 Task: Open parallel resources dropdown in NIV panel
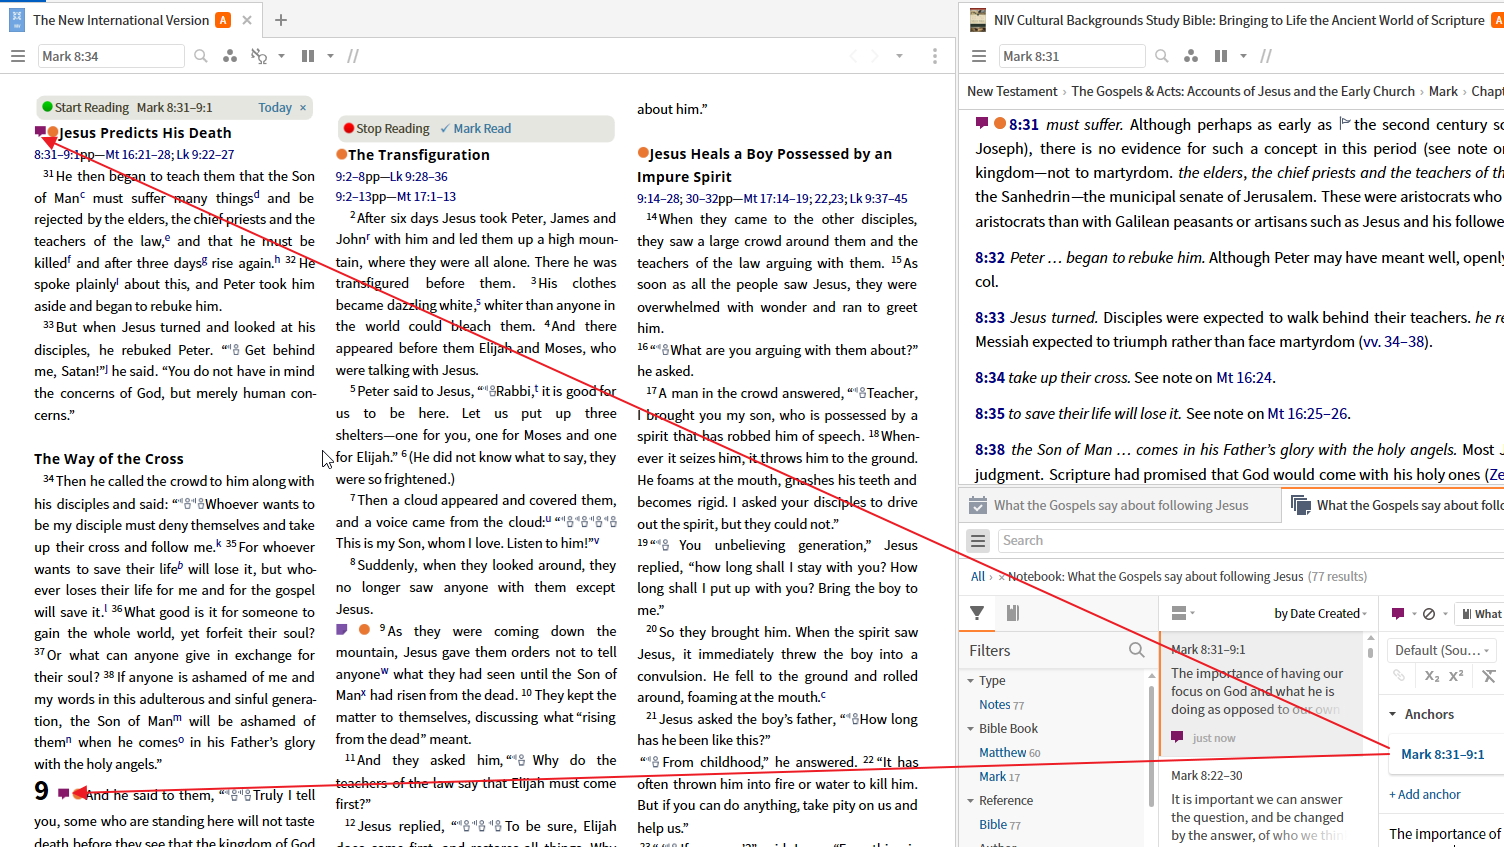point(330,56)
